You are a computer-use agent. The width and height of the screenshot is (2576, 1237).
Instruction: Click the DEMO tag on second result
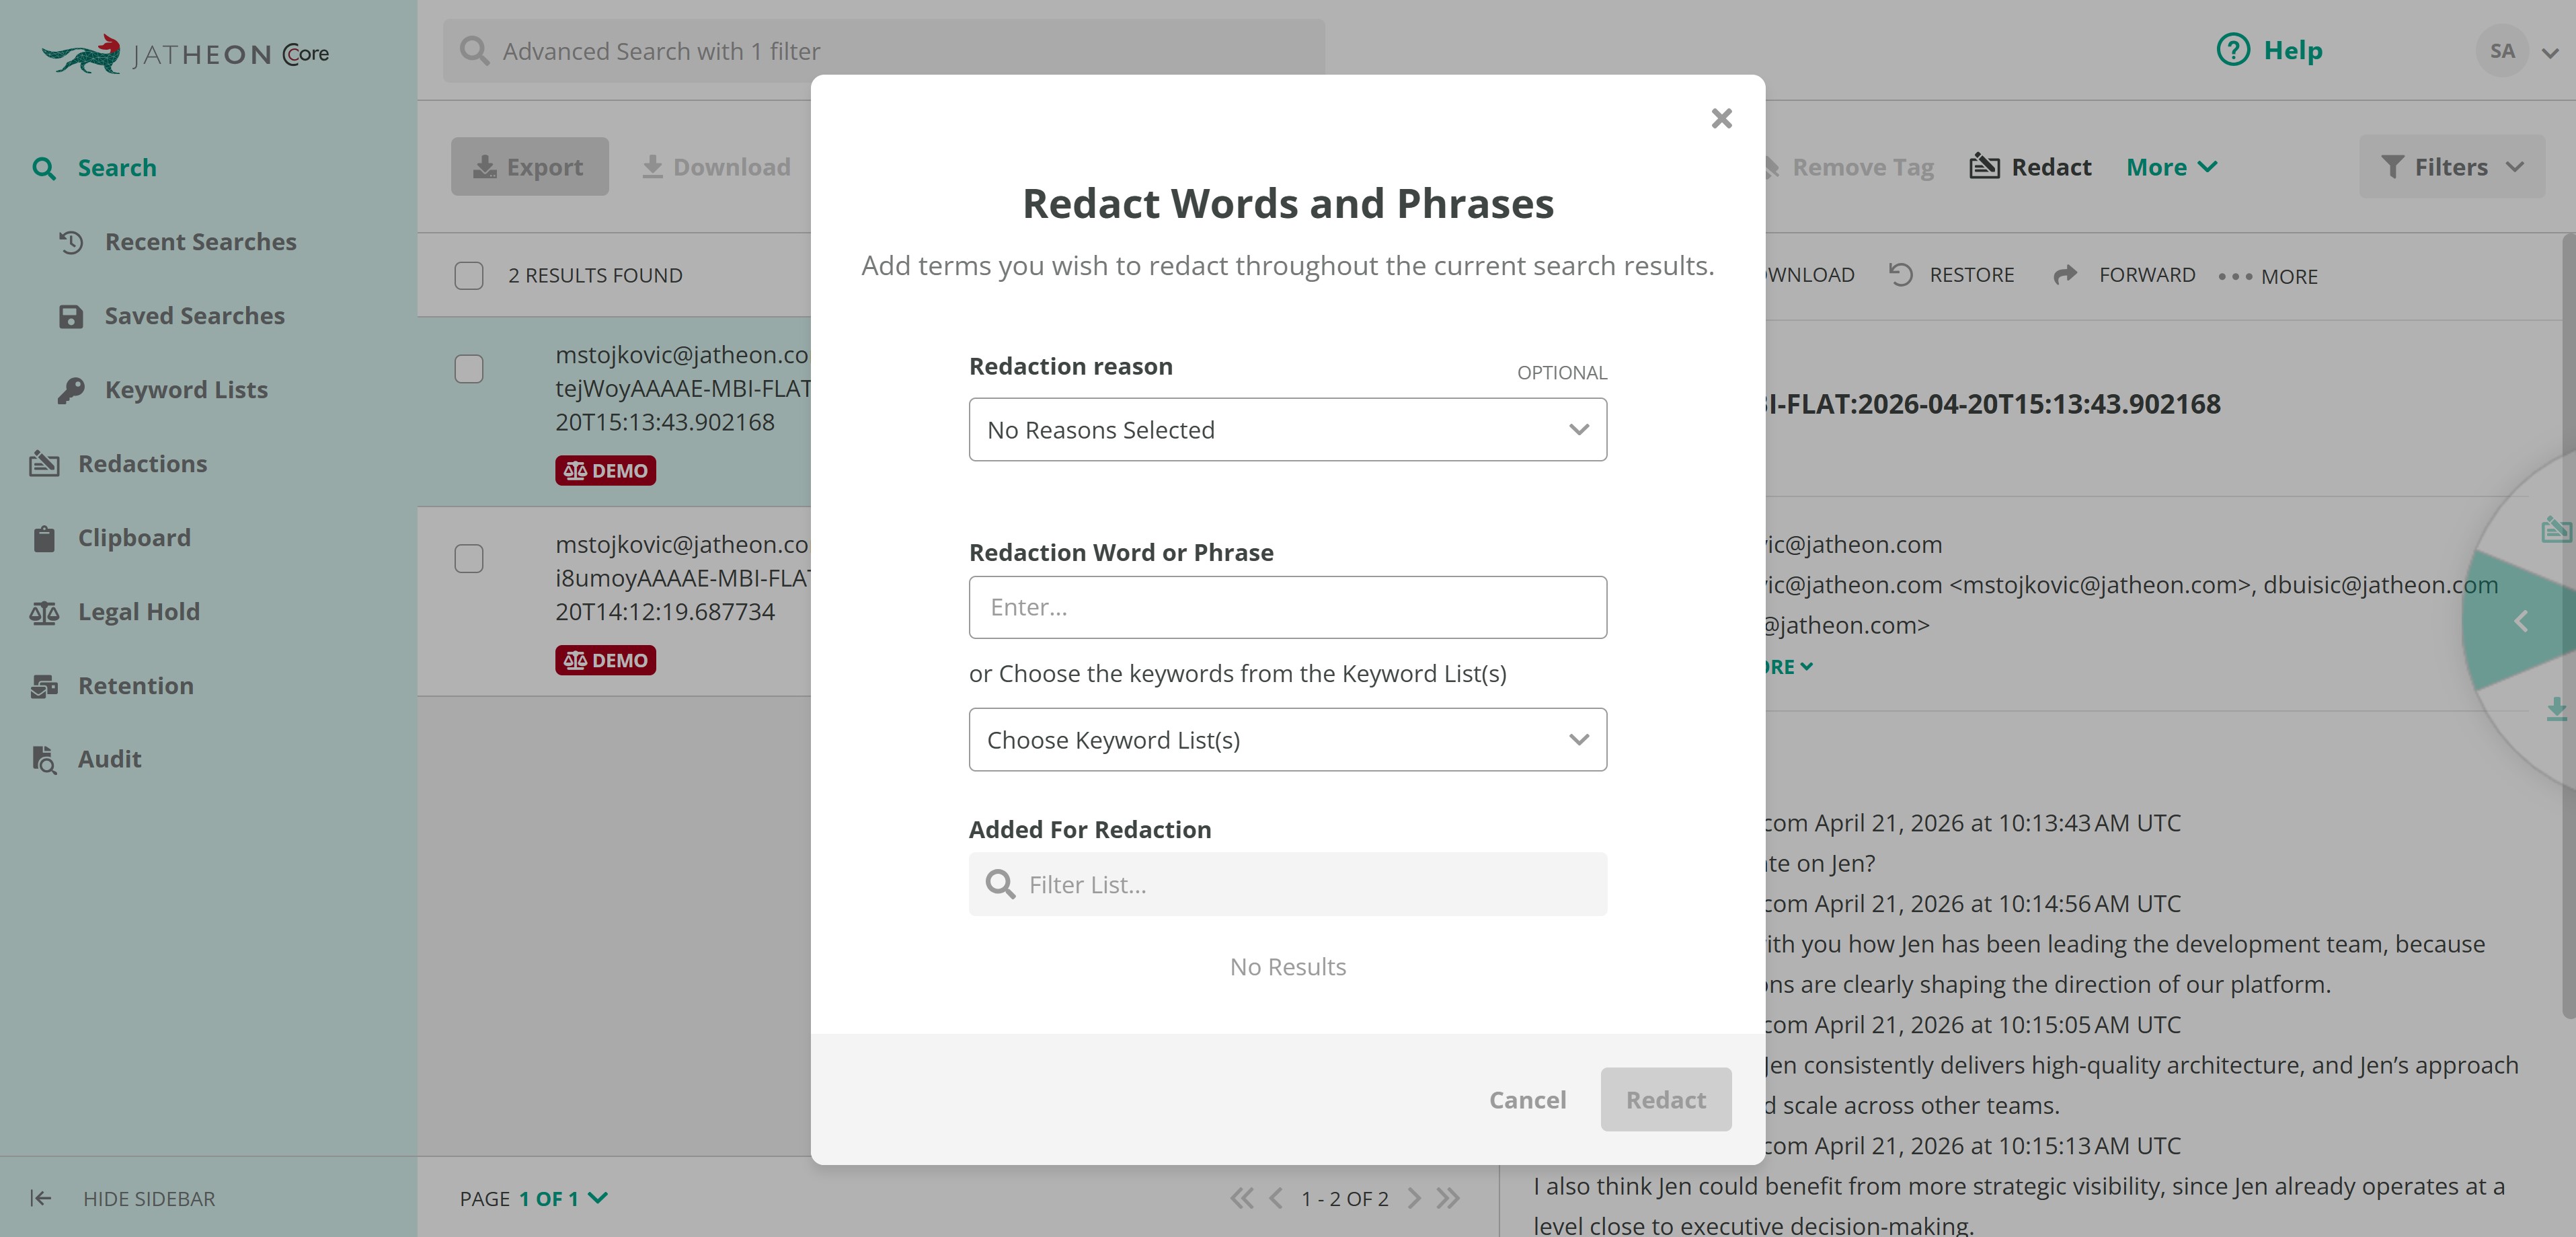tap(605, 660)
